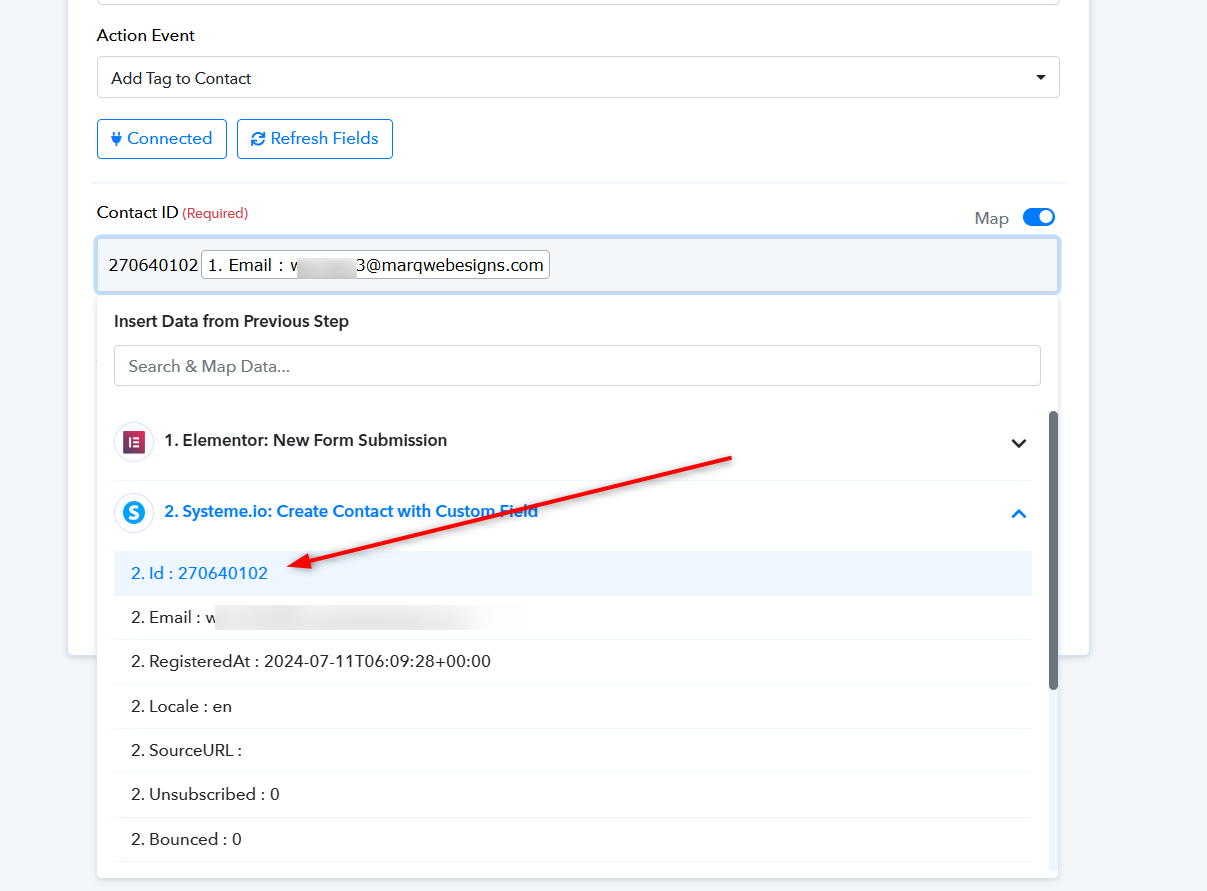Select 2. Bounced : 0
This screenshot has height=891, width=1207.
click(x=573, y=839)
